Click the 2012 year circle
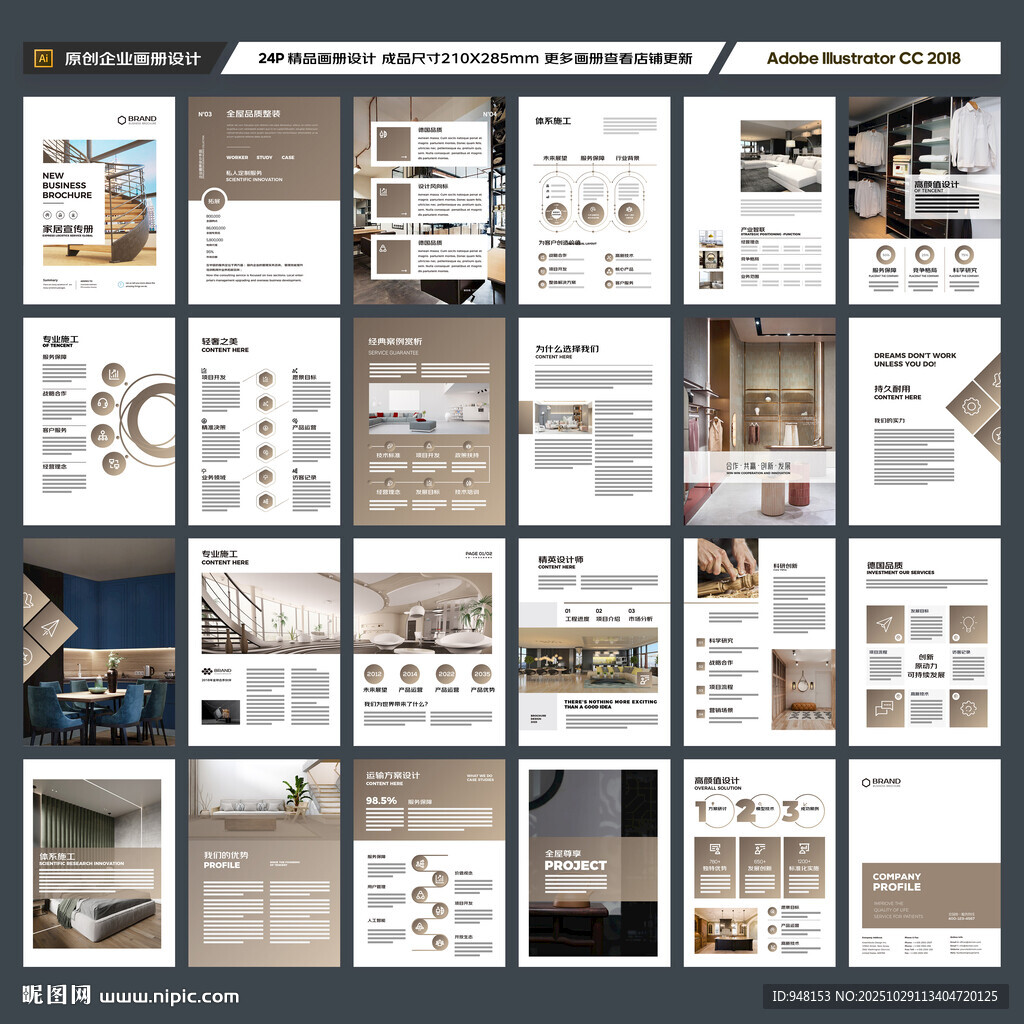Viewport: 1024px width, 1024px height. pyautogui.click(x=374, y=674)
